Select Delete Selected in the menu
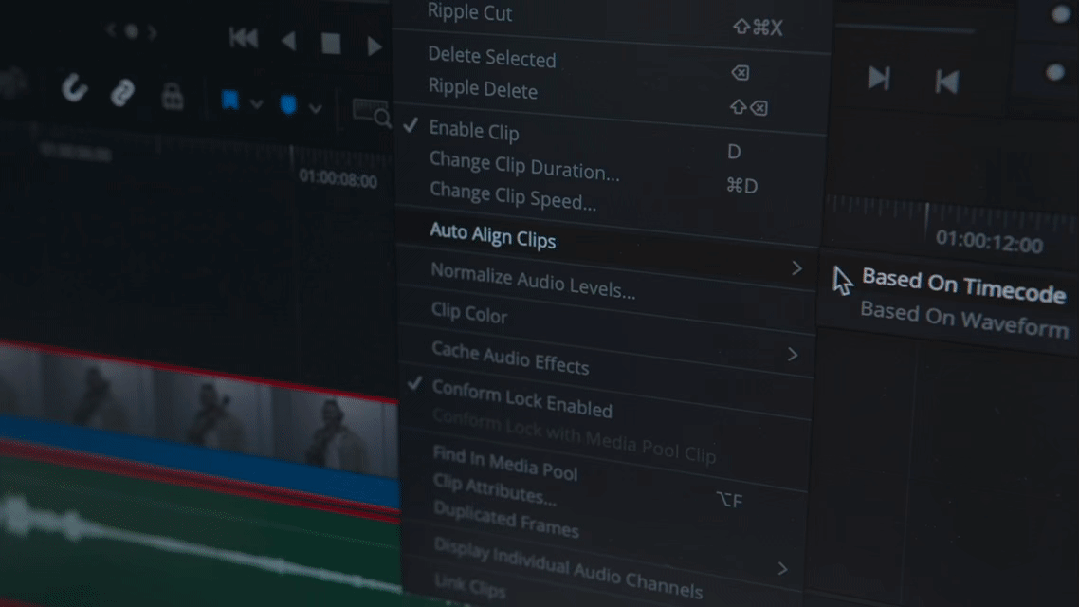This screenshot has width=1079, height=607. (x=492, y=57)
